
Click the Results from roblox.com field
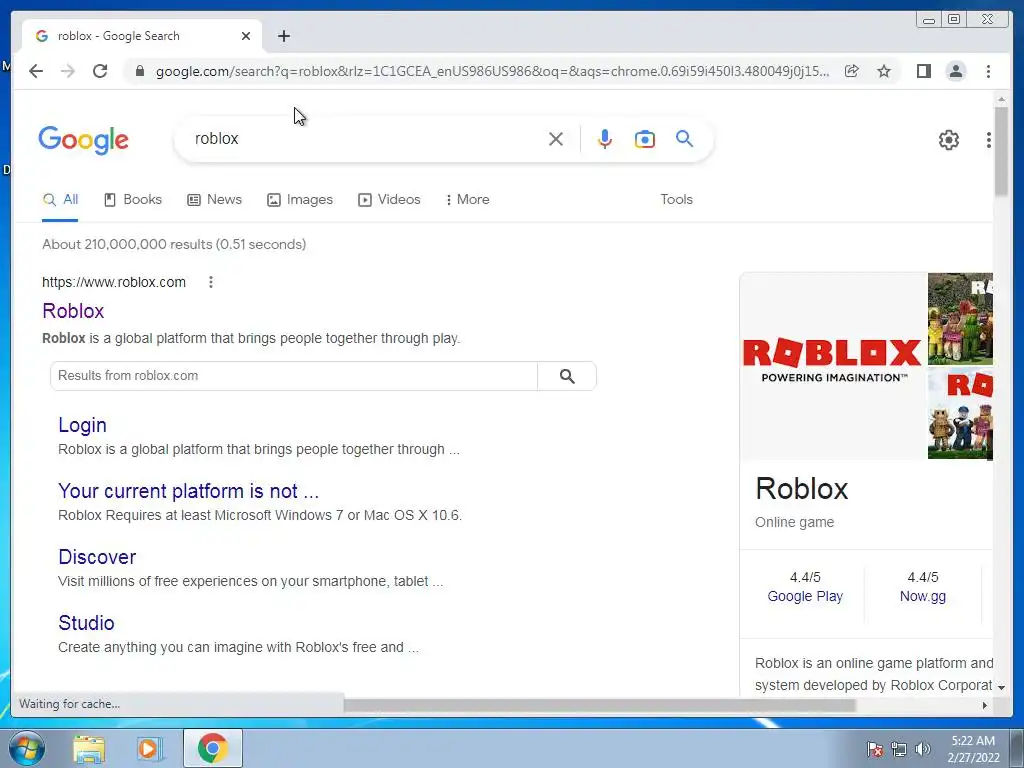click(x=294, y=376)
